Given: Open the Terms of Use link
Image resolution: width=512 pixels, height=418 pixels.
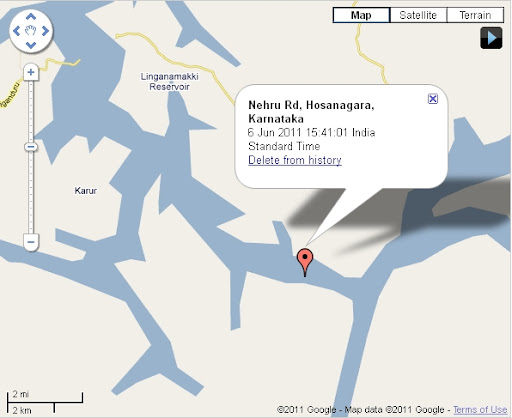Looking at the screenshot, I should point(480,409).
